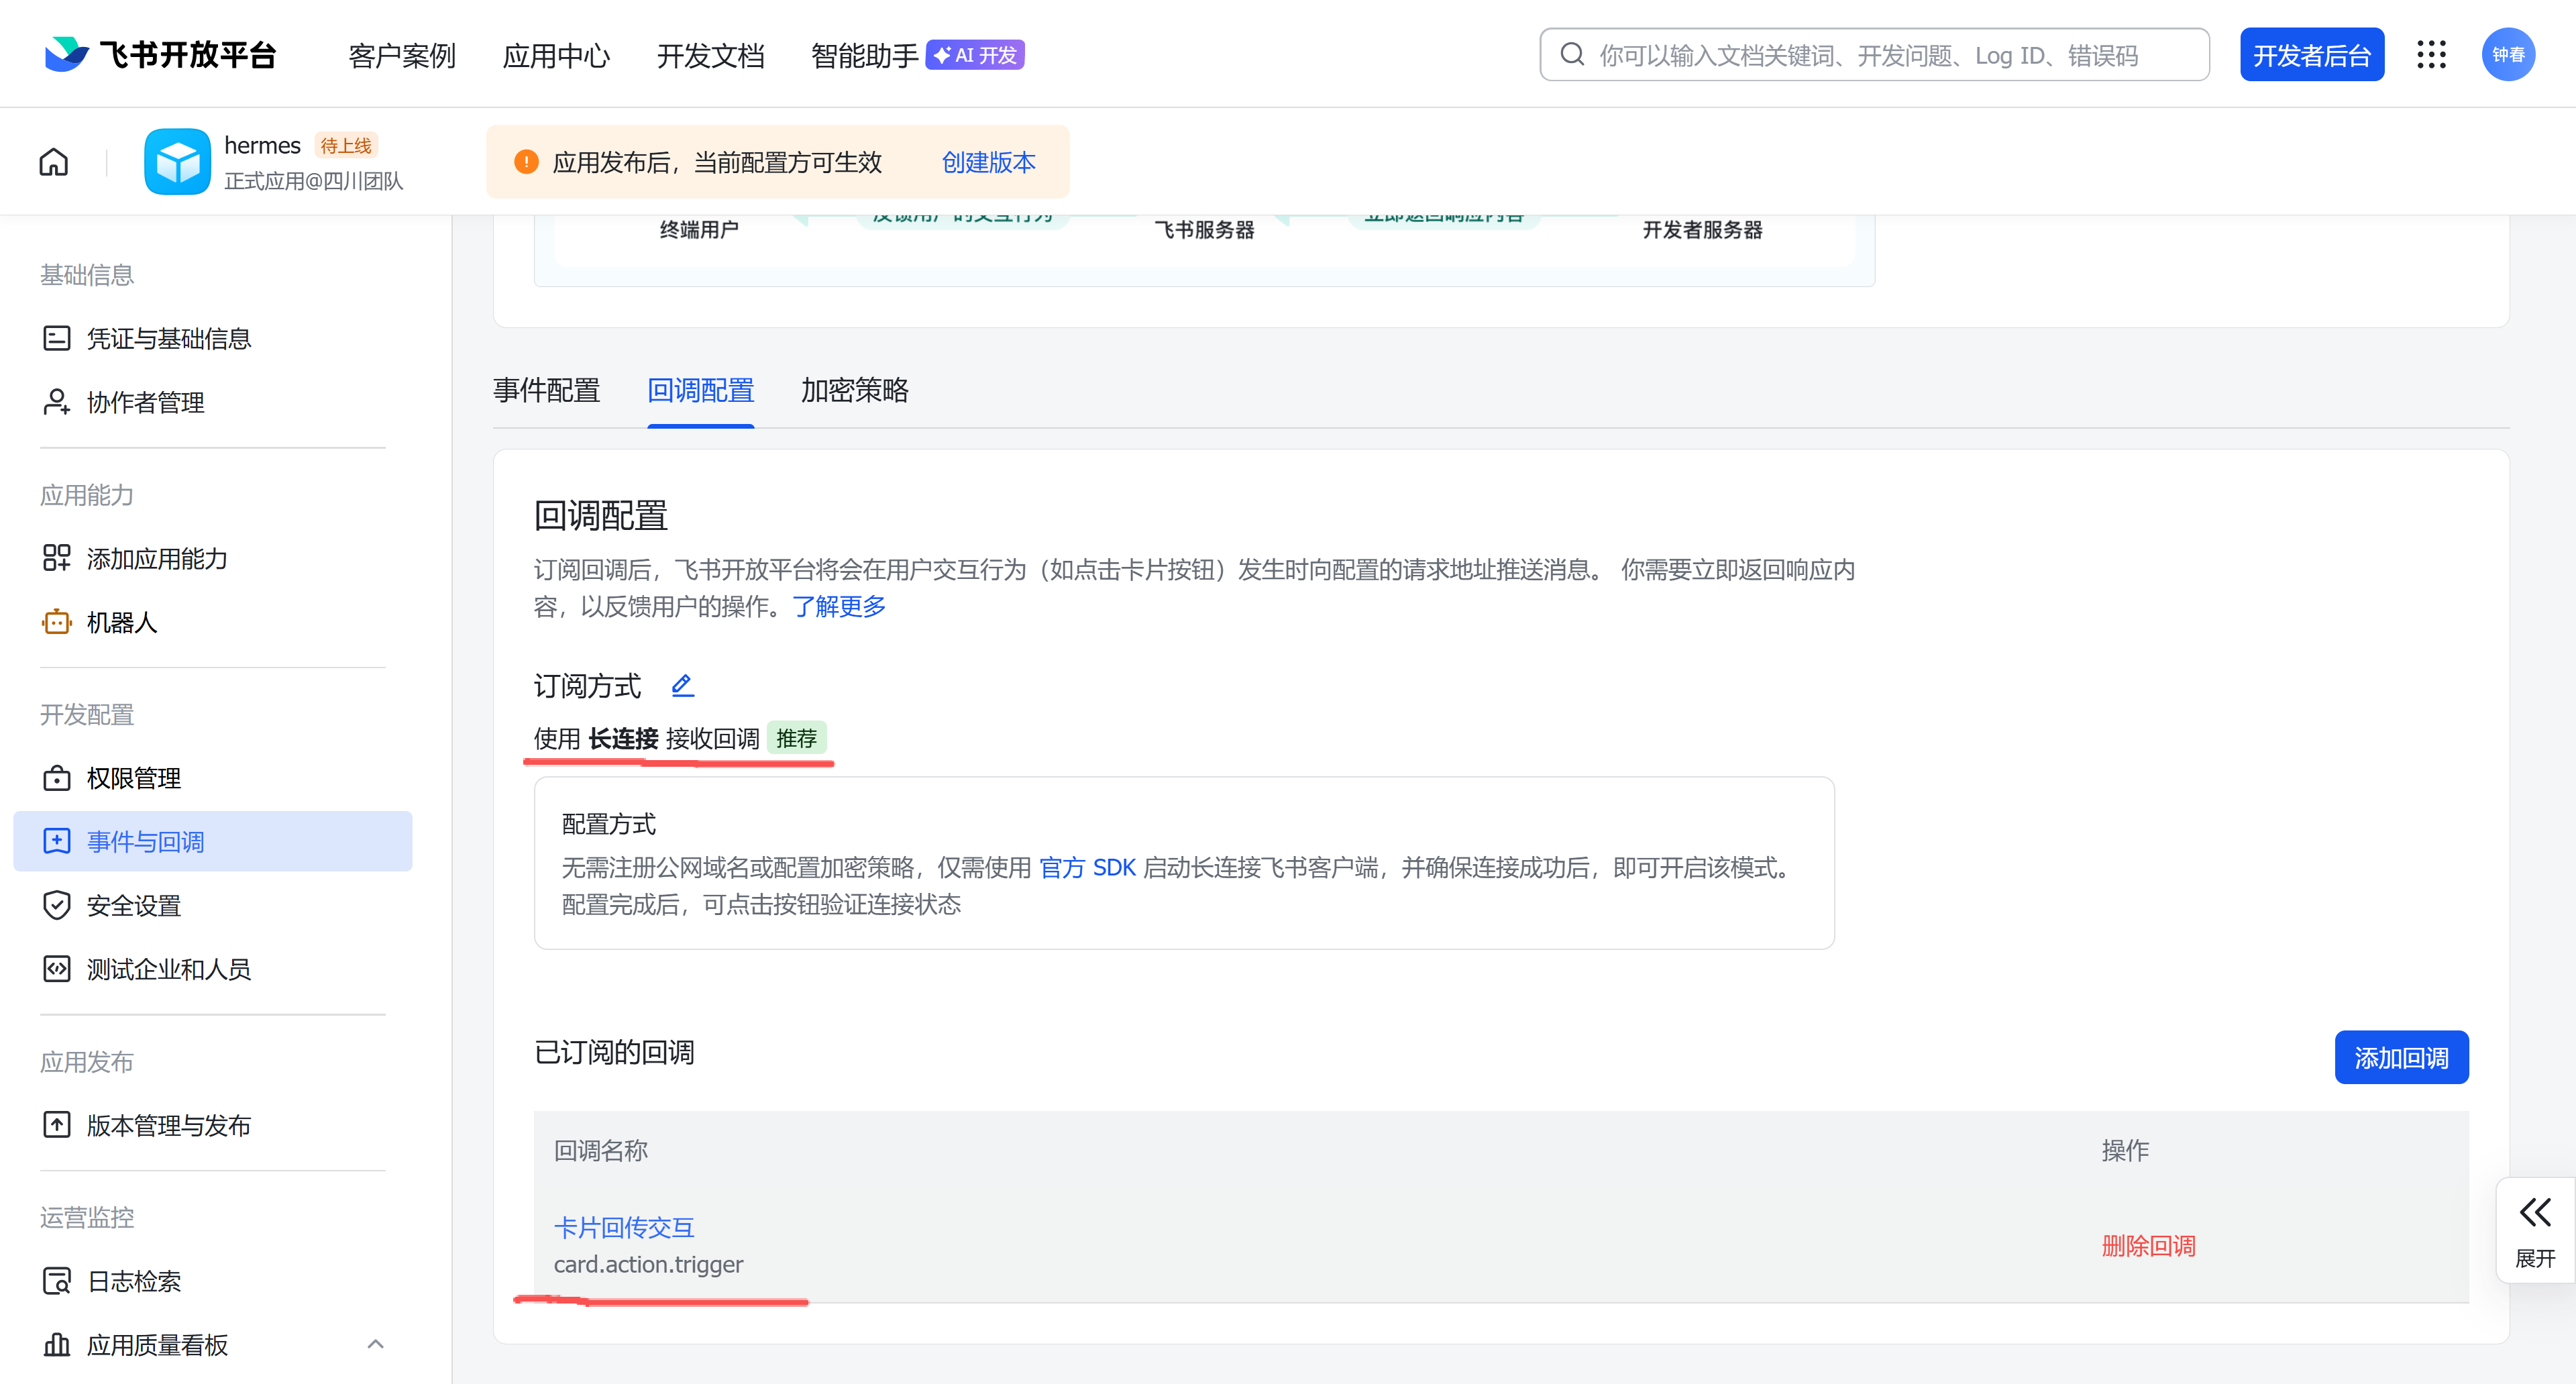Select 事件与回调 in the sidebar
The height and width of the screenshot is (1384, 2576).
(213, 841)
